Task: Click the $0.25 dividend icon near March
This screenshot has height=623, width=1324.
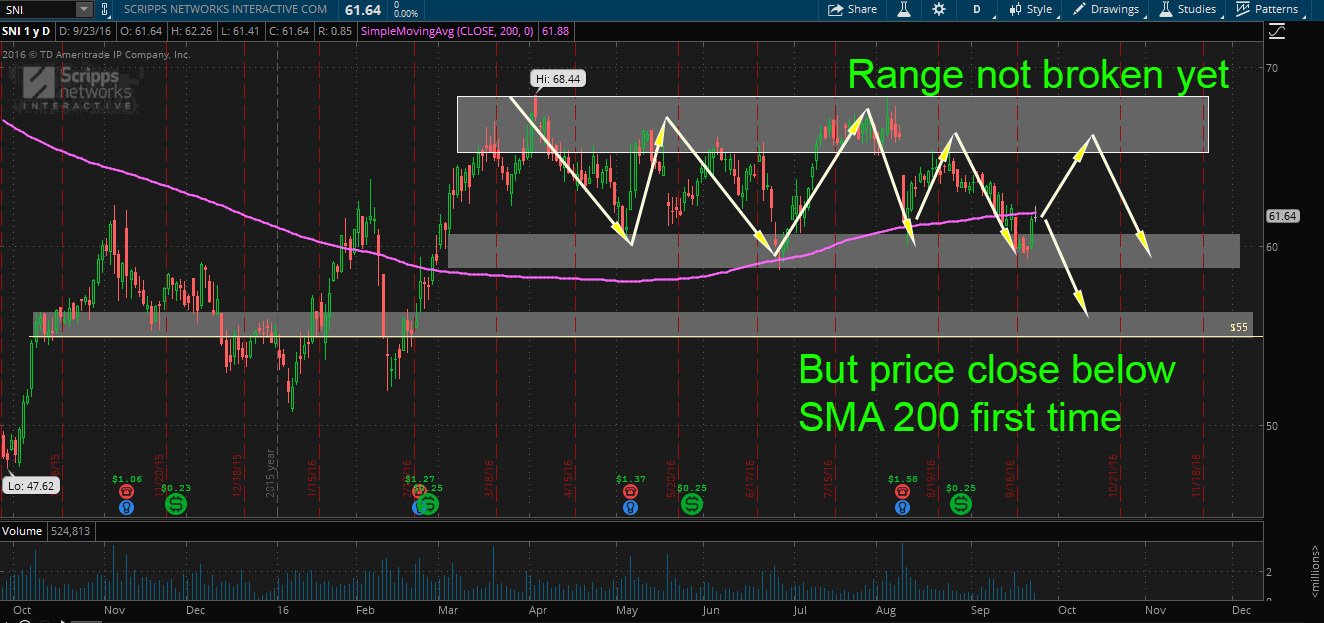Action: pyautogui.click(x=428, y=504)
